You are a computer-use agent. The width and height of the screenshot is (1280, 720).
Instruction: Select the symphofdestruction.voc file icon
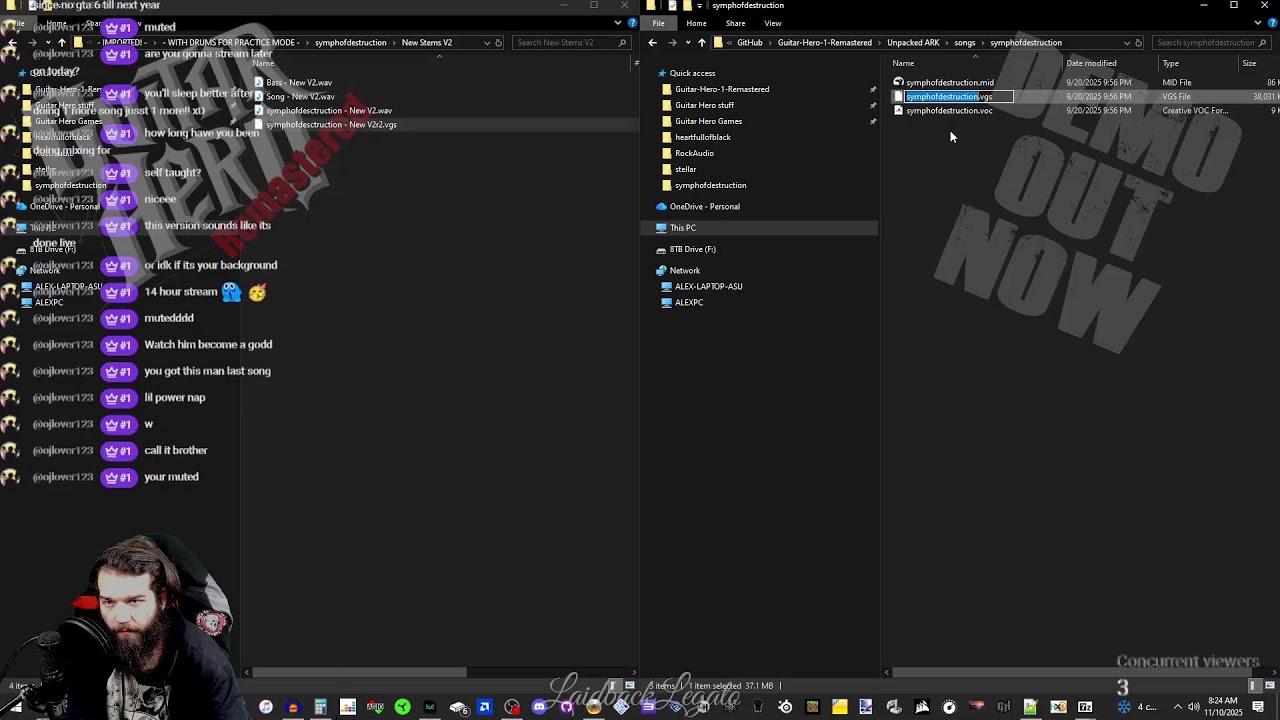coord(898,110)
